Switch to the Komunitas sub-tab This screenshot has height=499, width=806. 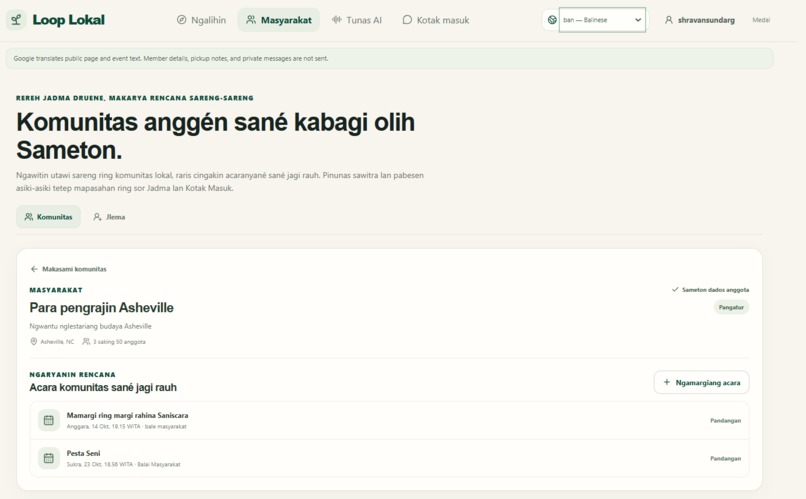tap(48, 217)
